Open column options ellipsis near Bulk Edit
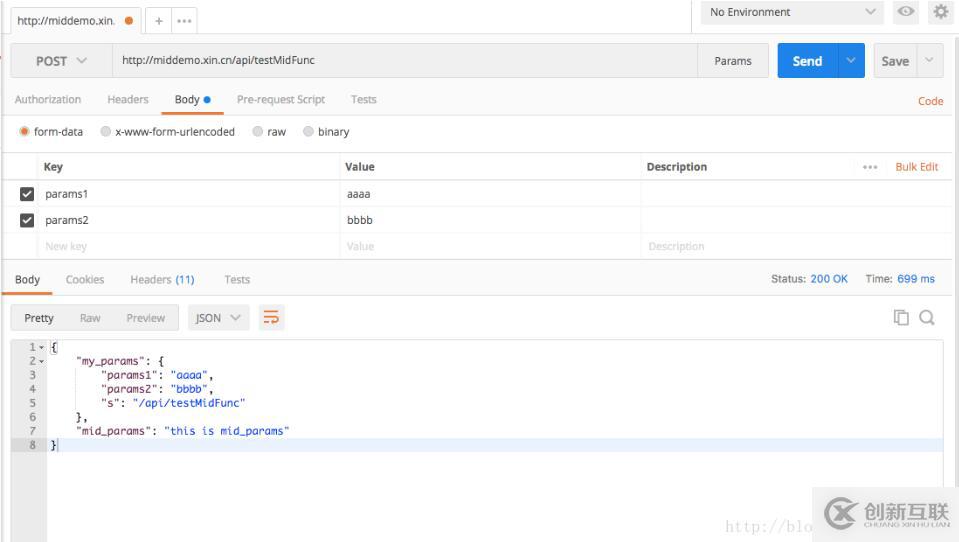 pyautogui.click(x=870, y=167)
